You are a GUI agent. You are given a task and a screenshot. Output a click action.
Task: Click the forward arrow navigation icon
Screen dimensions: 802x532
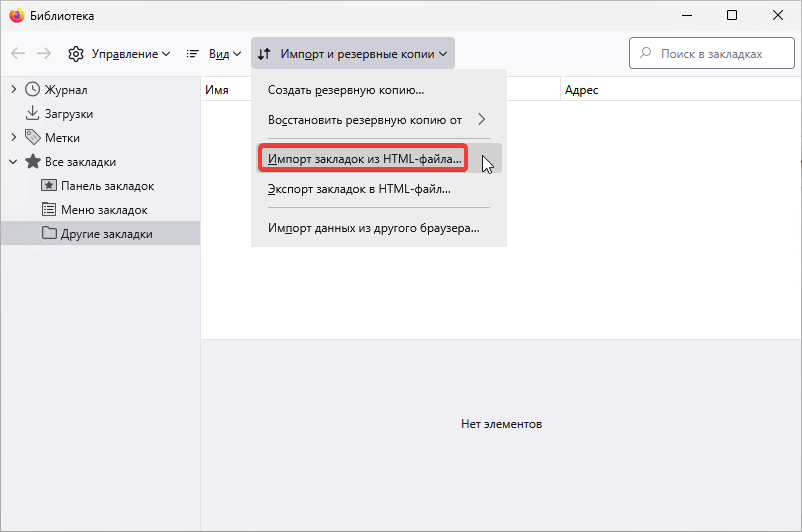[x=44, y=54]
